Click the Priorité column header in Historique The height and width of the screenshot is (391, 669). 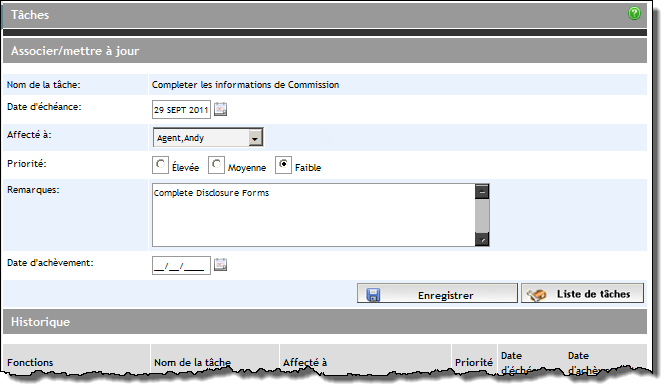(x=474, y=361)
